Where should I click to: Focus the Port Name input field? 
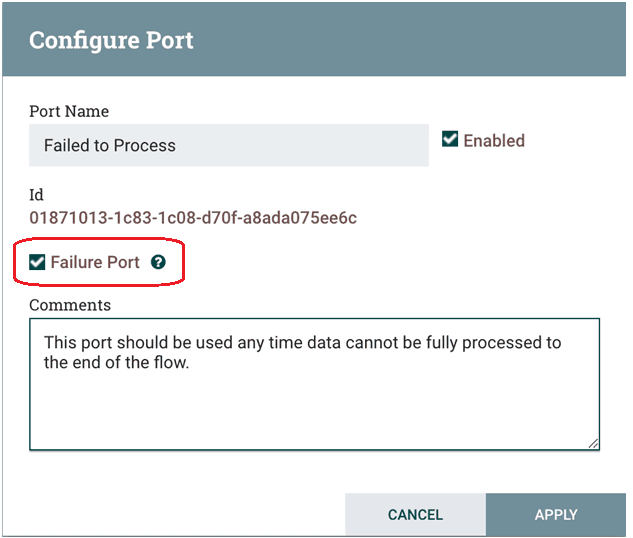[x=229, y=145]
